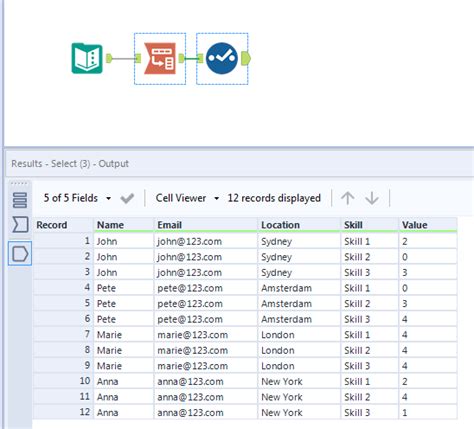Click the Input Data tool's output anchor
The height and width of the screenshot is (429, 474).
pyautogui.click(x=109, y=58)
